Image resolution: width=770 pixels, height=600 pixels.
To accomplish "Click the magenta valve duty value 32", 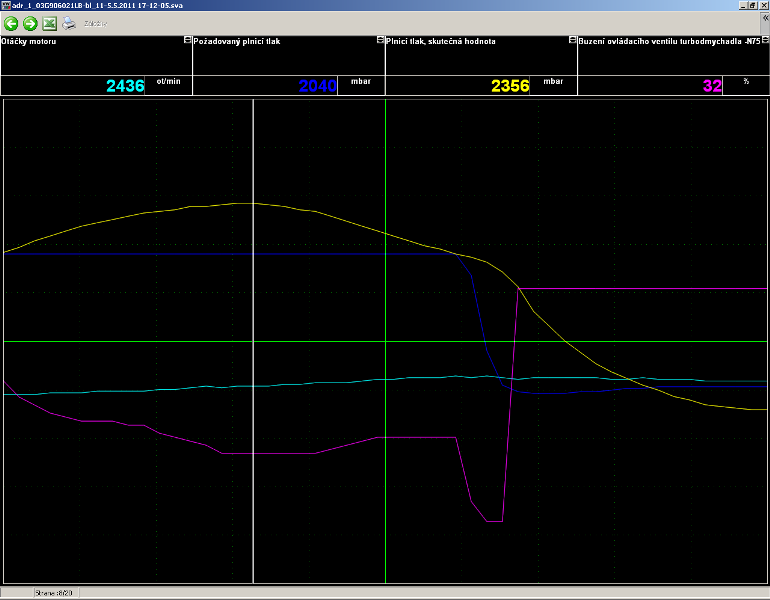I will [x=712, y=86].
